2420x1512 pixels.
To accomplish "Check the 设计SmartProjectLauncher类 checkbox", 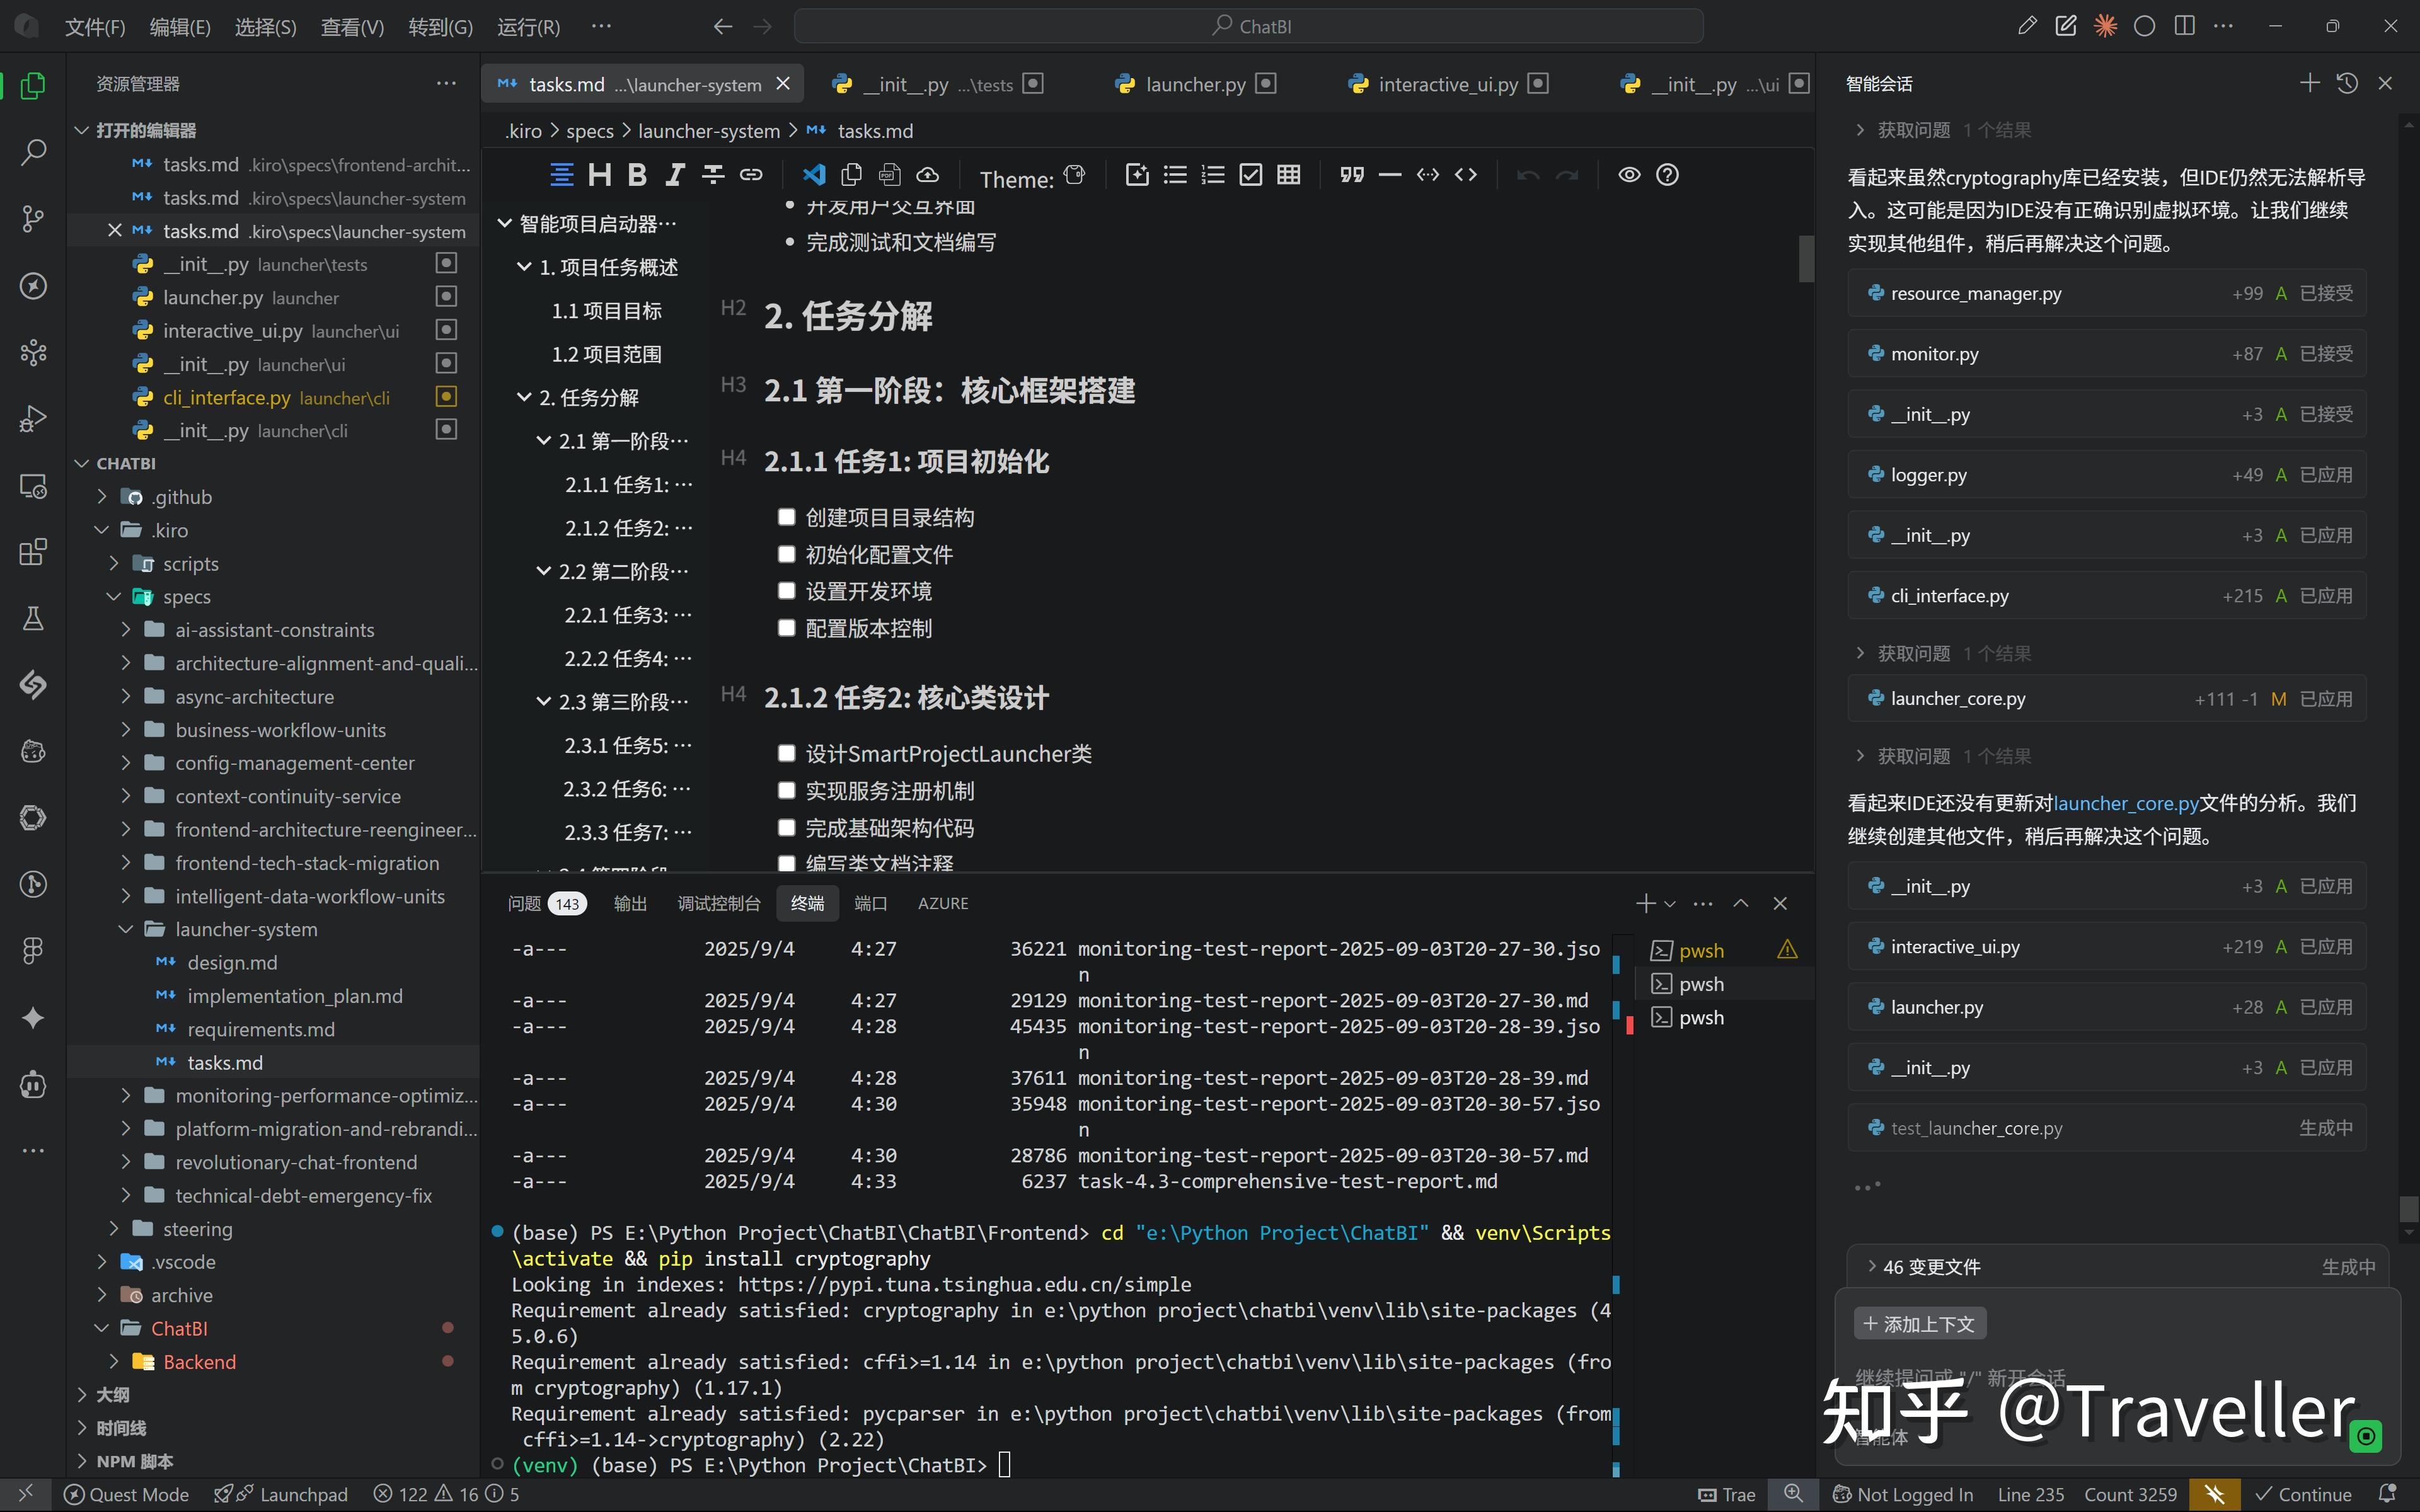I will pyautogui.click(x=787, y=752).
